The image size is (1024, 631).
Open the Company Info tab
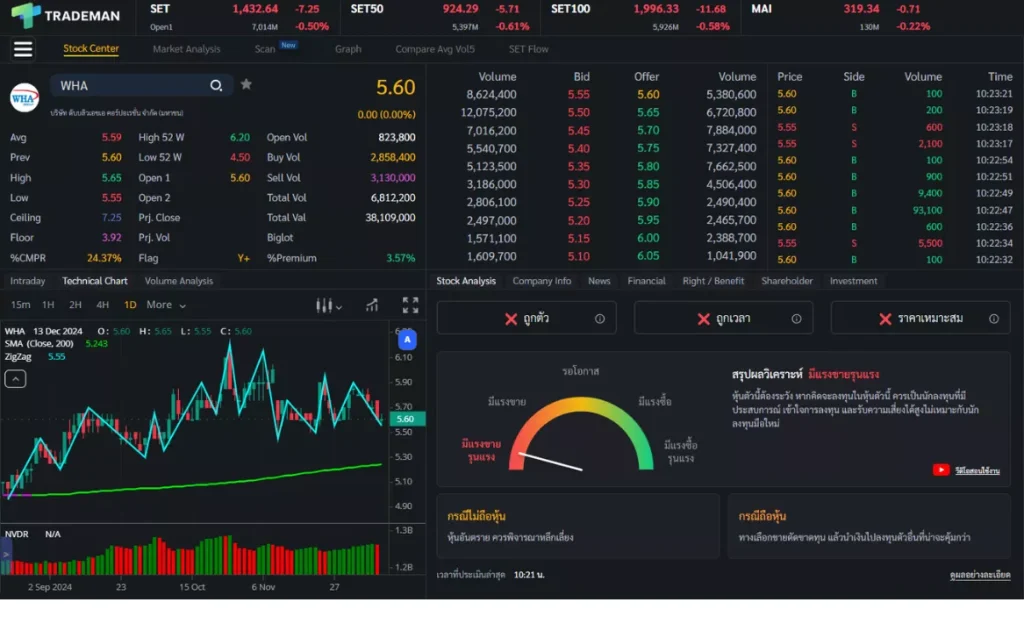click(541, 281)
